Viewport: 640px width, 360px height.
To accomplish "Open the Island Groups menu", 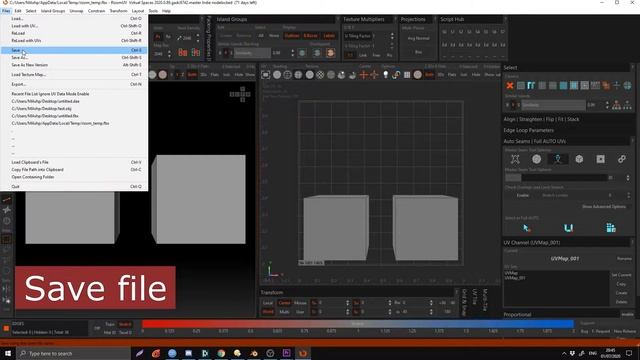I will (x=53, y=11).
